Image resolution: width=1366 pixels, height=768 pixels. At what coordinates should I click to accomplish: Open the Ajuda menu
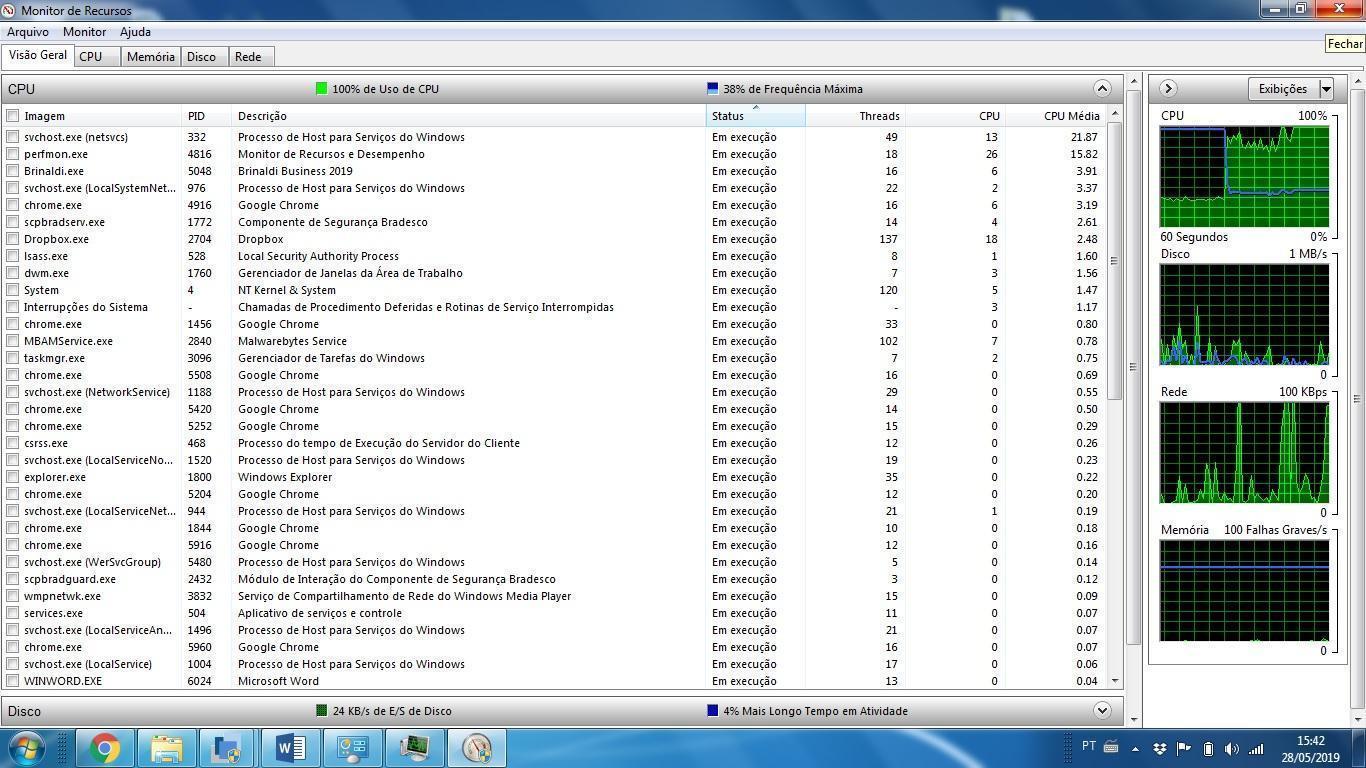click(x=135, y=32)
